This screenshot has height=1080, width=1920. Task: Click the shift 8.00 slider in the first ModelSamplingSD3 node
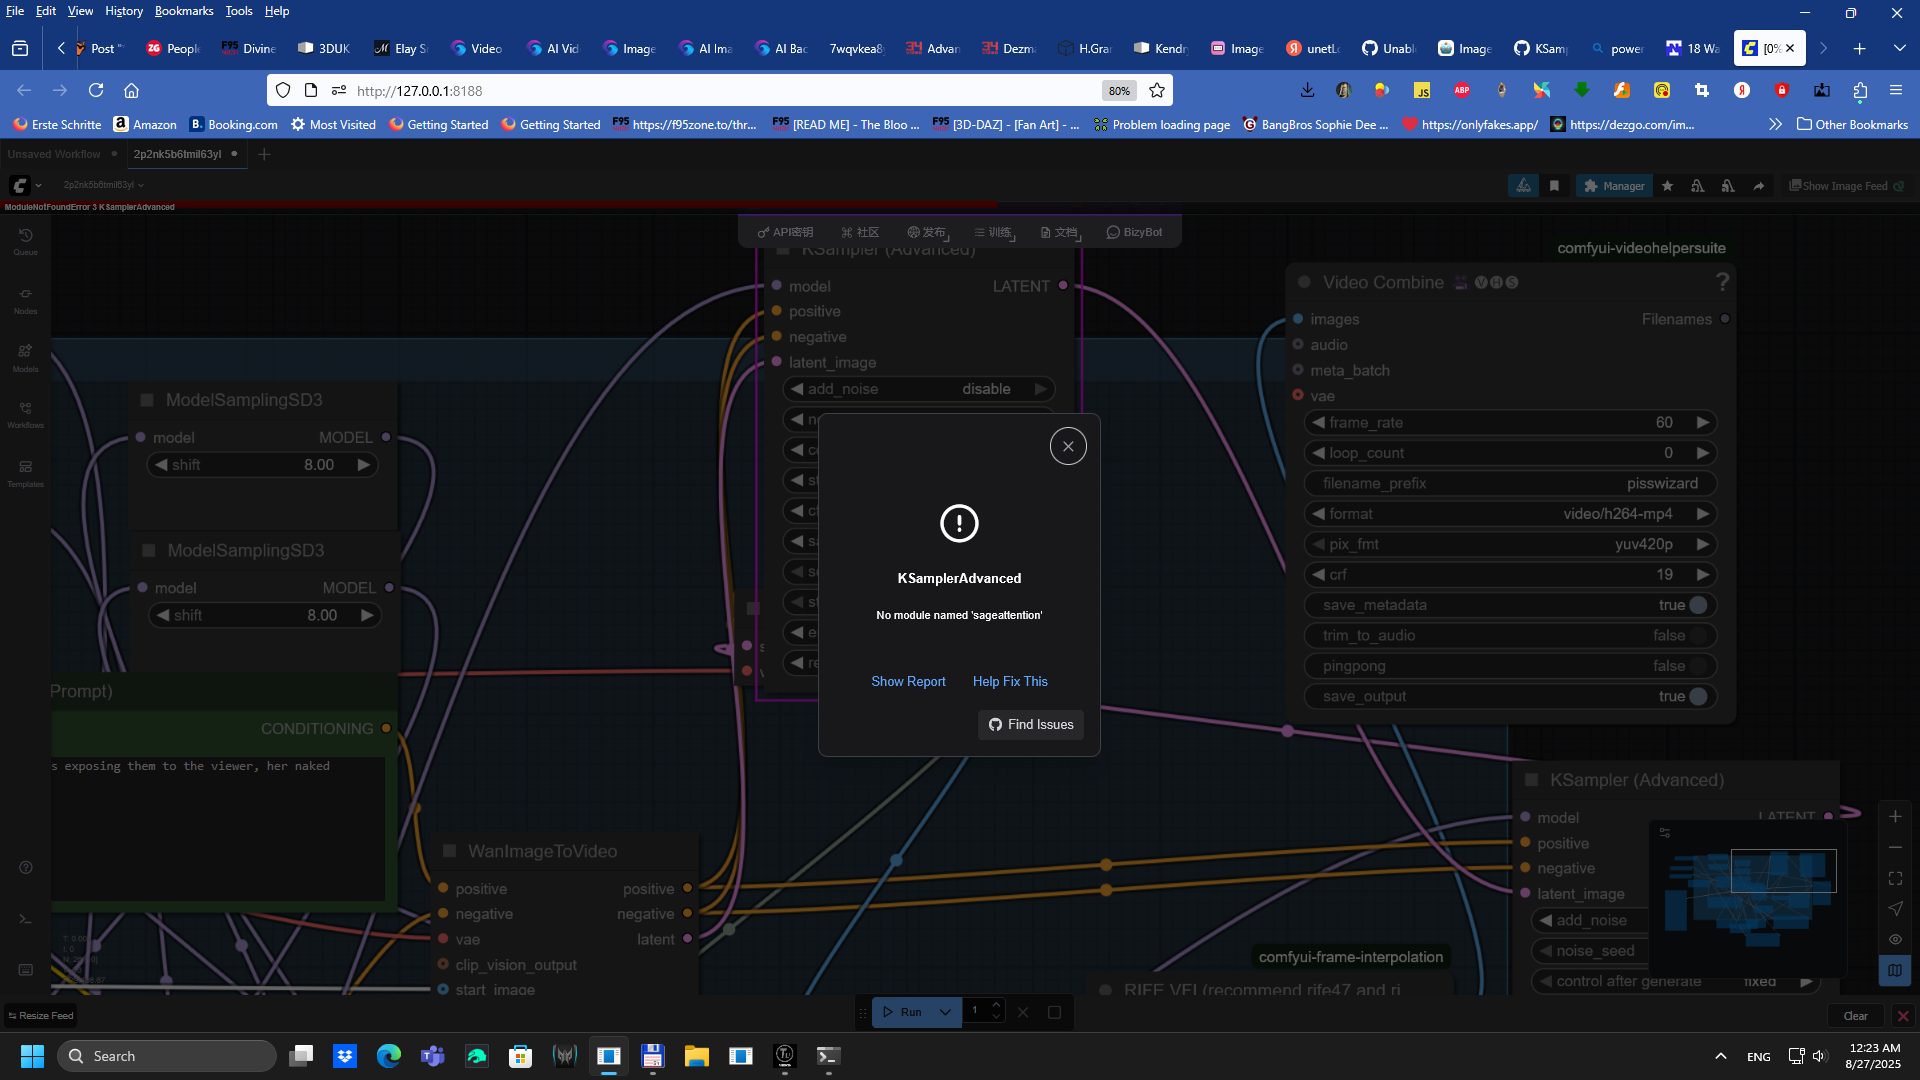pyautogui.click(x=263, y=465)
